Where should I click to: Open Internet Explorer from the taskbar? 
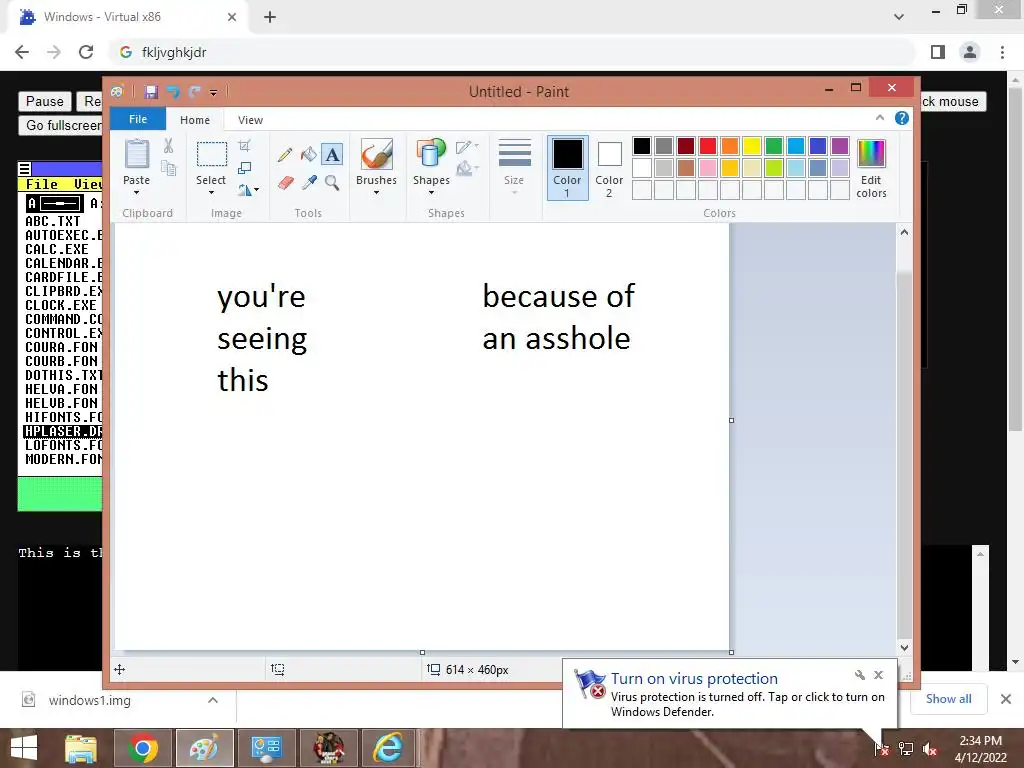(388, 748)
